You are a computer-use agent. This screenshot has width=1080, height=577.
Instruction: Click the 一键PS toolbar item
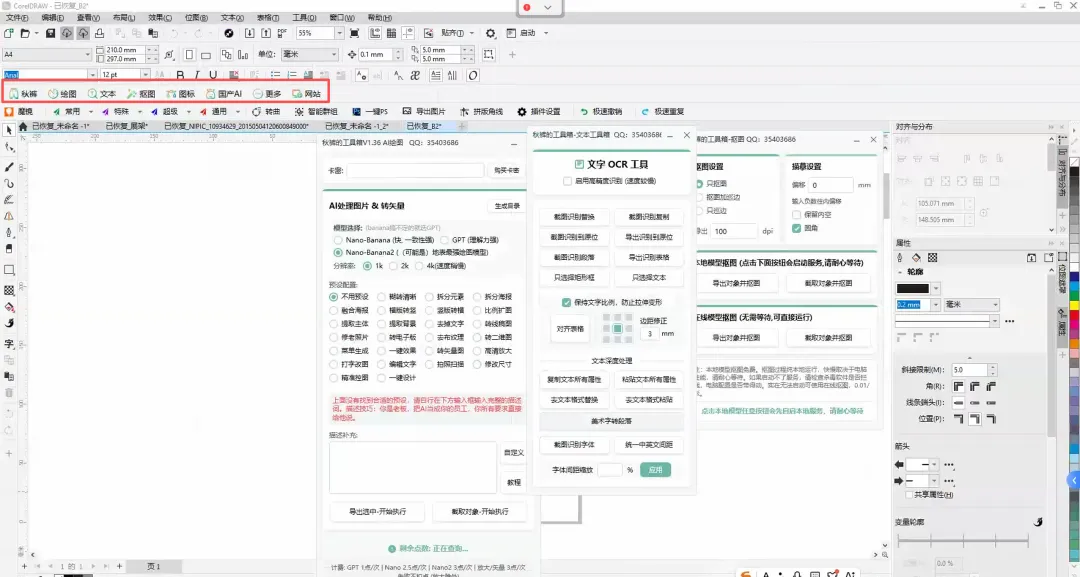[x=370, y=112]
